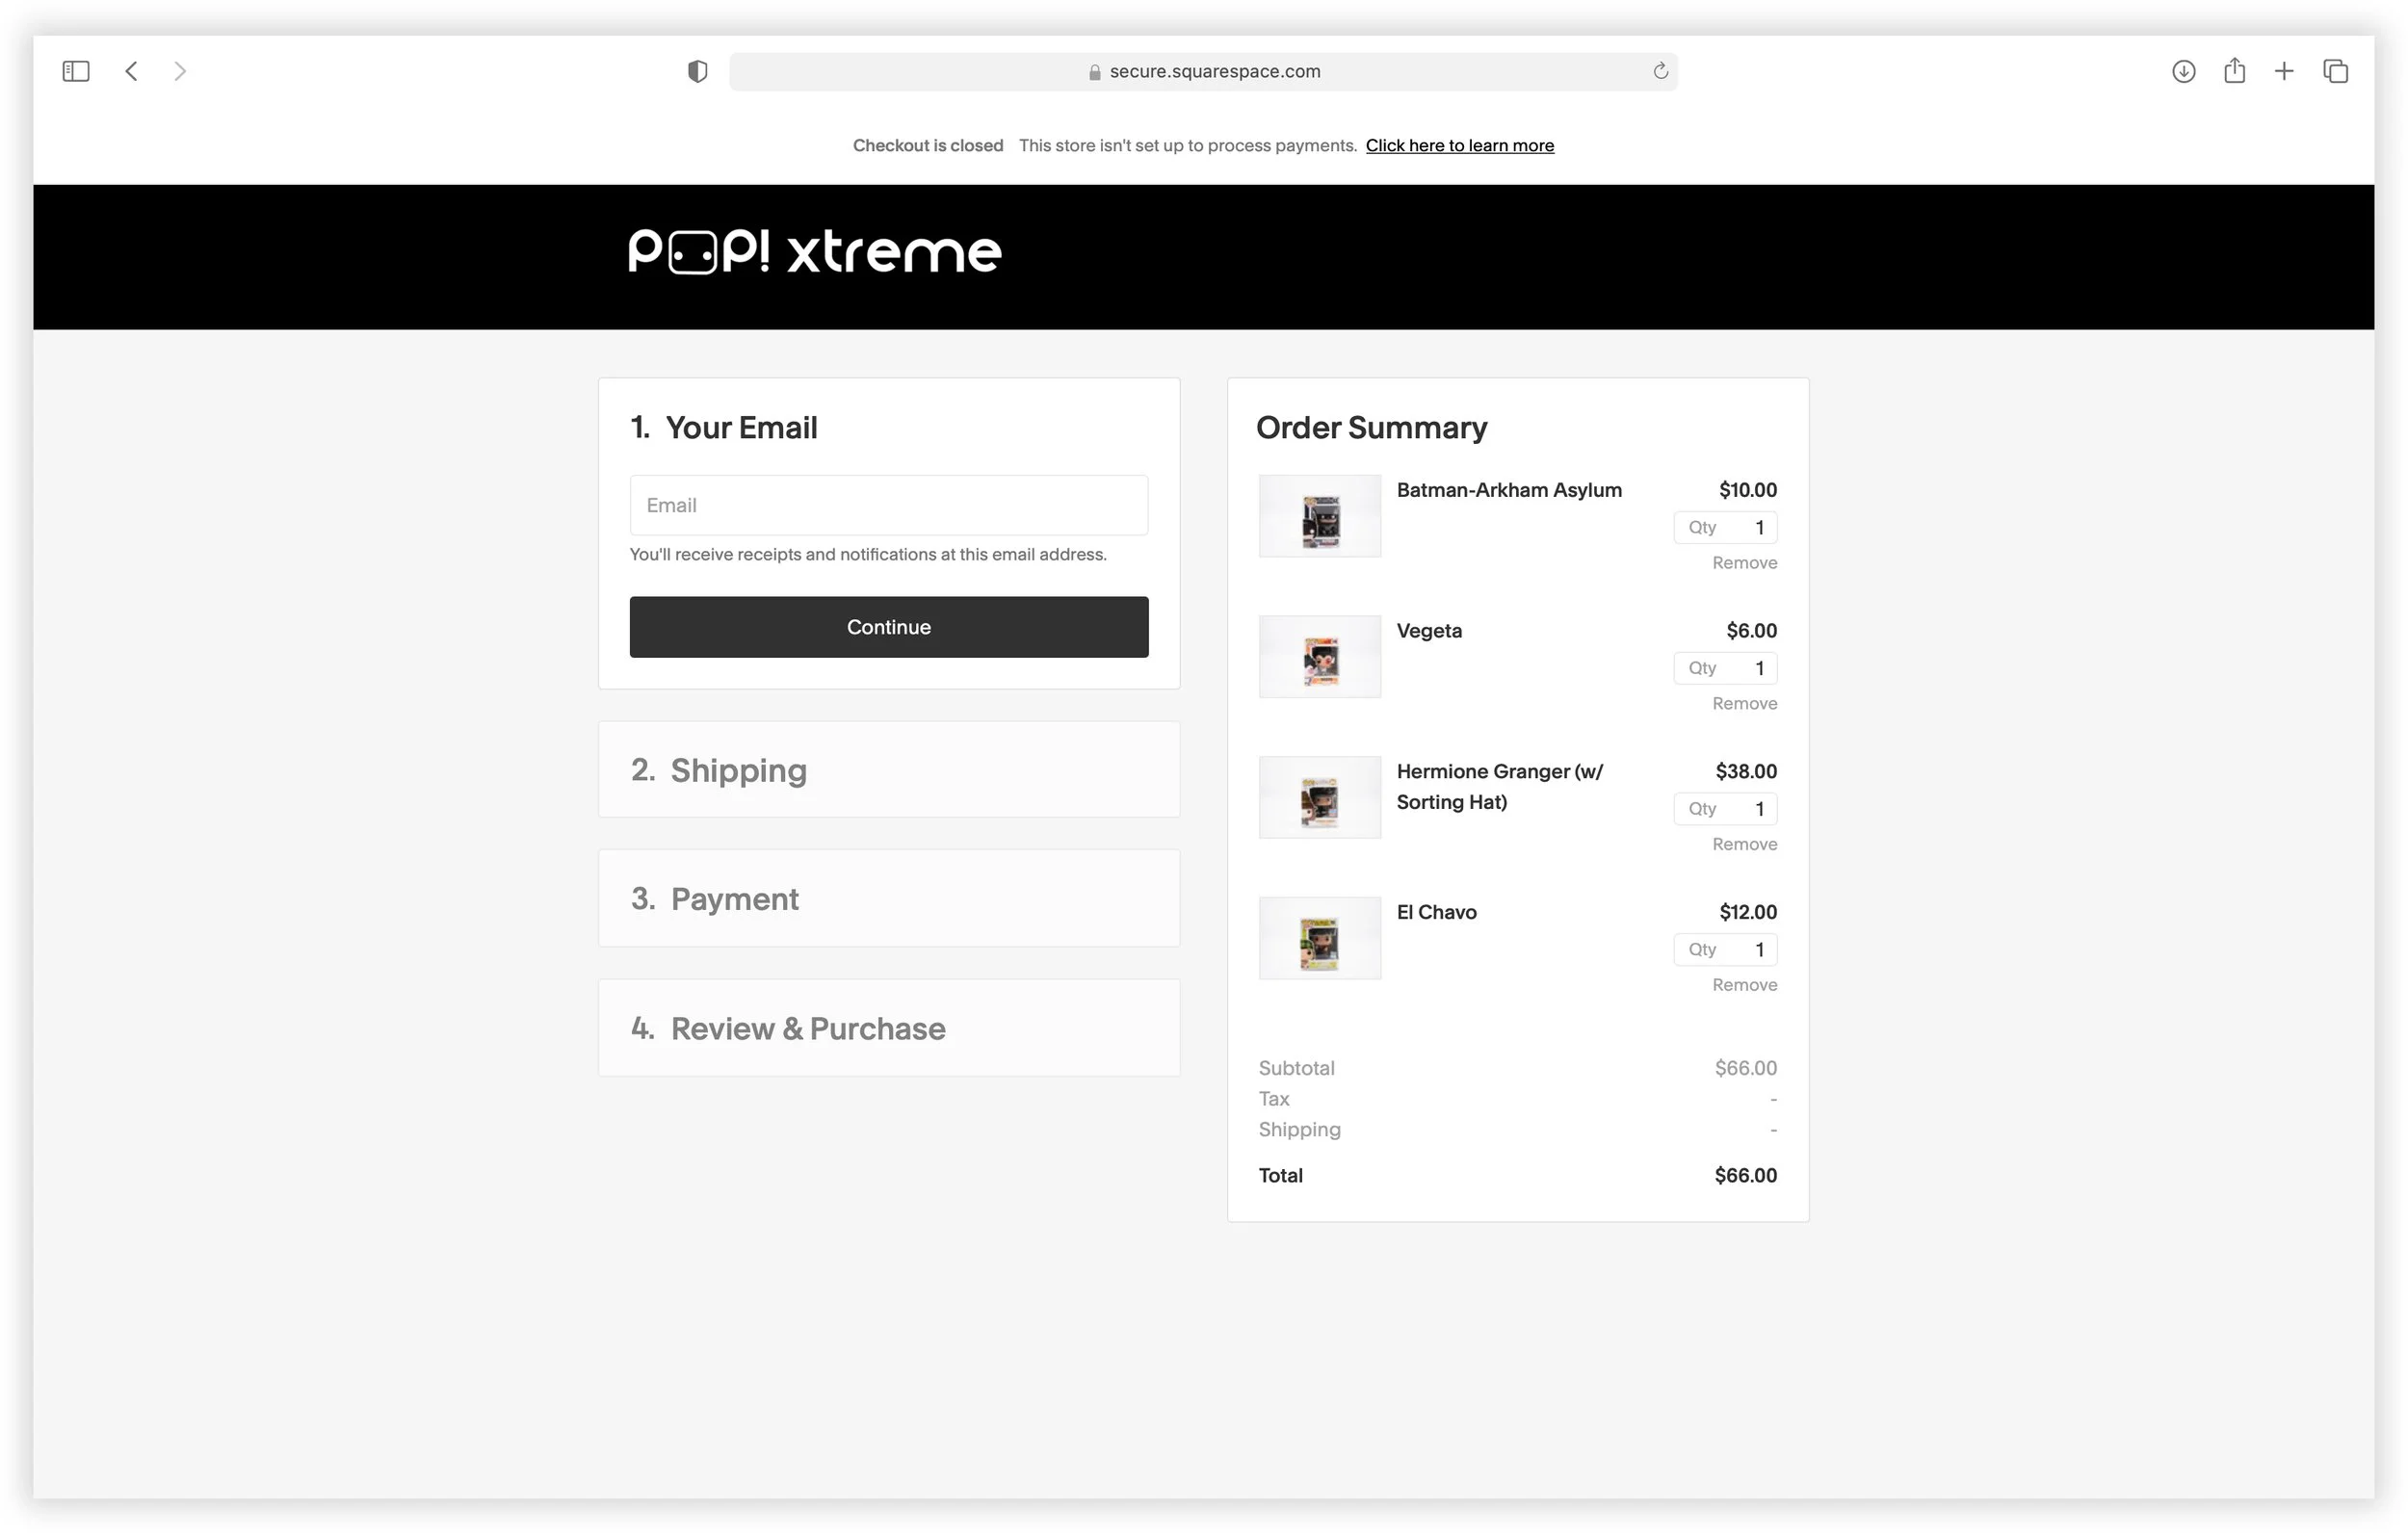The height and width of the screenshot is (1535, 2408).
Task: Click the $12.00 El Chavo price
Action: pos(1748,912)
